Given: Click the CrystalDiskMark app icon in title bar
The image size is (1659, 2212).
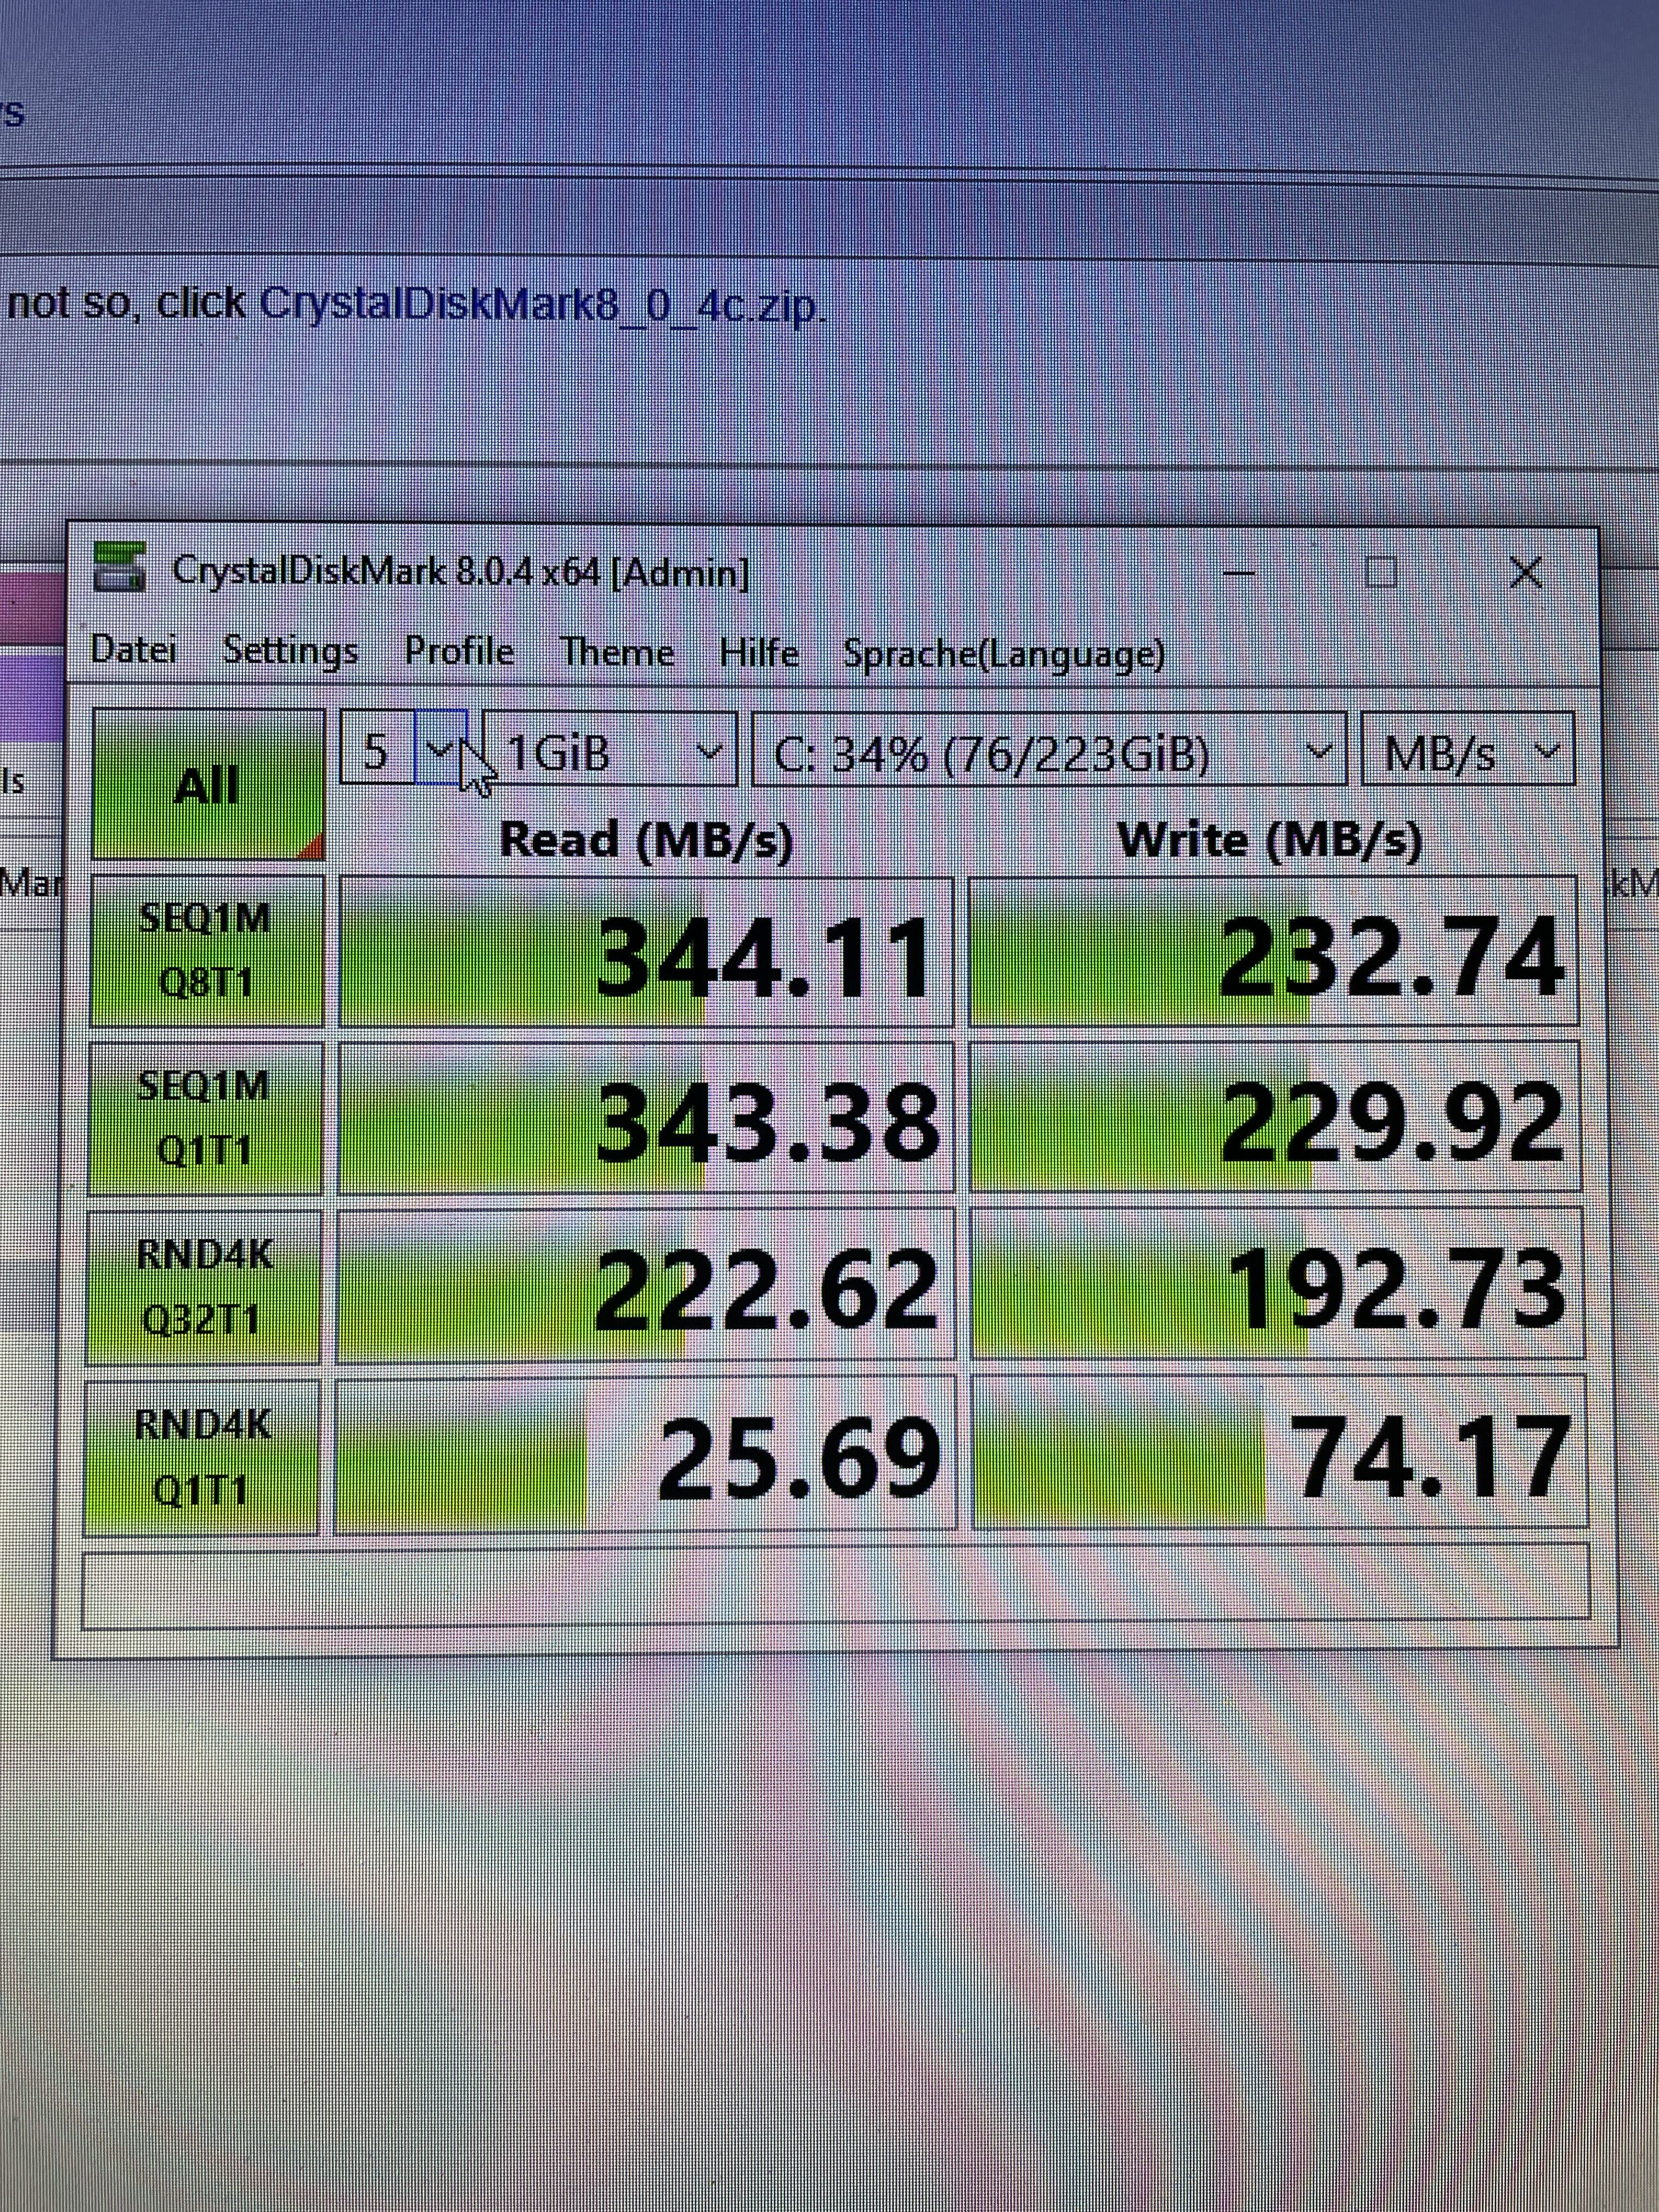Looking at the screenshot, I should (119, 567).
